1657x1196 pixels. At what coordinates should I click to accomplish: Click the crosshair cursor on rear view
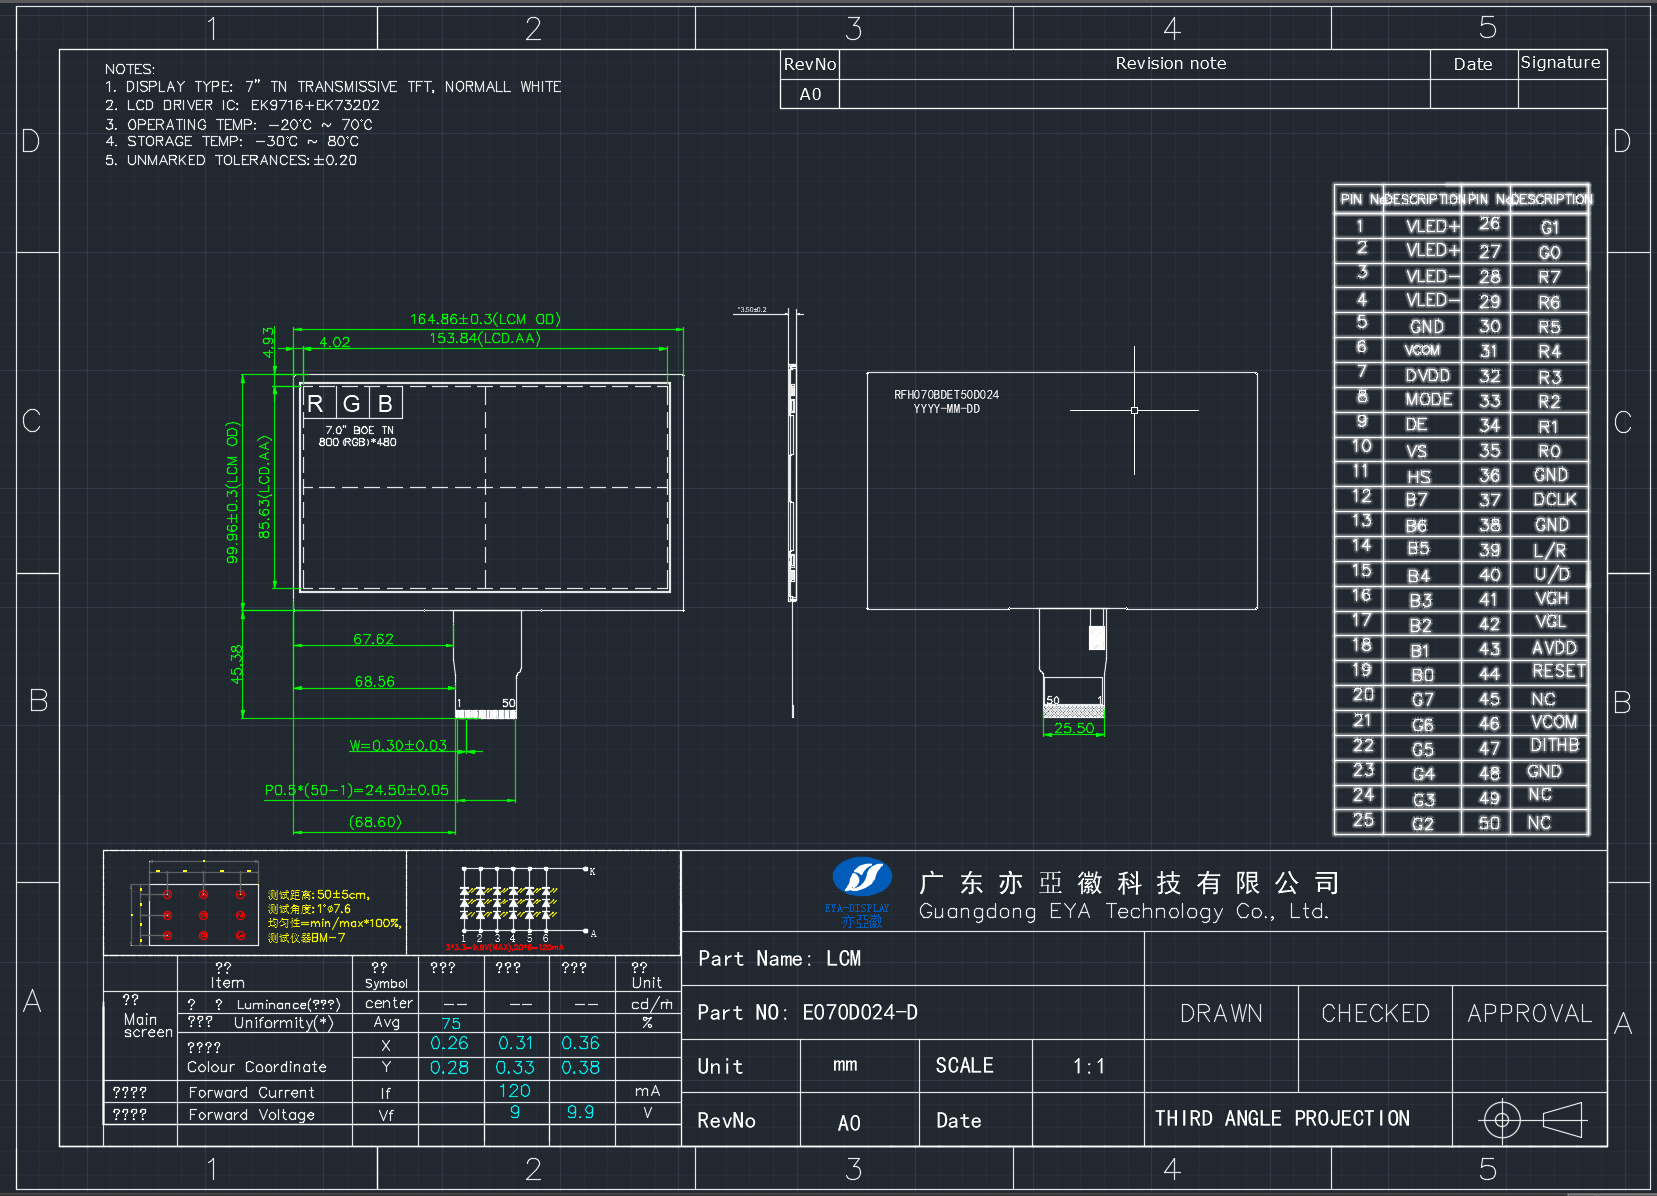pos(1134,410)
